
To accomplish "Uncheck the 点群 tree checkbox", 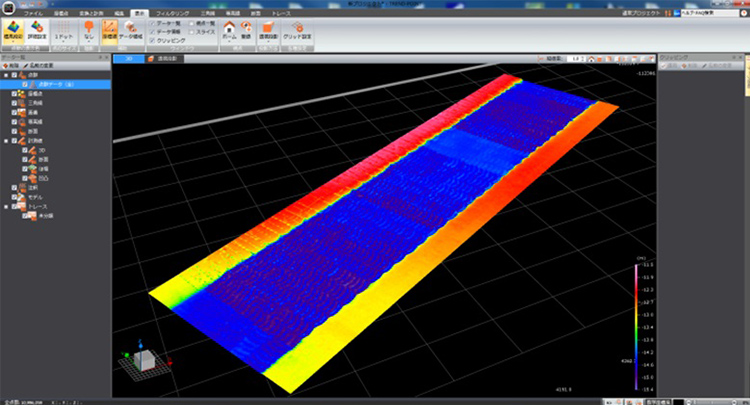I will tap(14, 75).
